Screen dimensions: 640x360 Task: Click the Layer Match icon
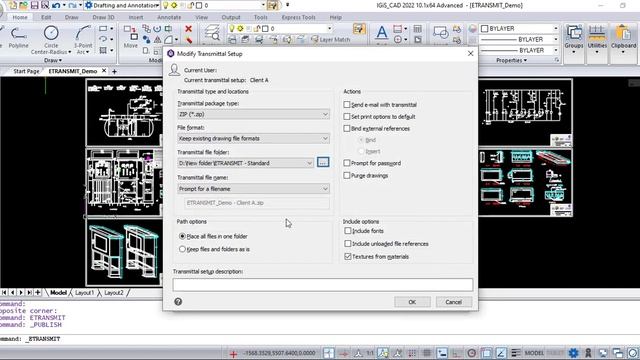click(x=331, y=40)
